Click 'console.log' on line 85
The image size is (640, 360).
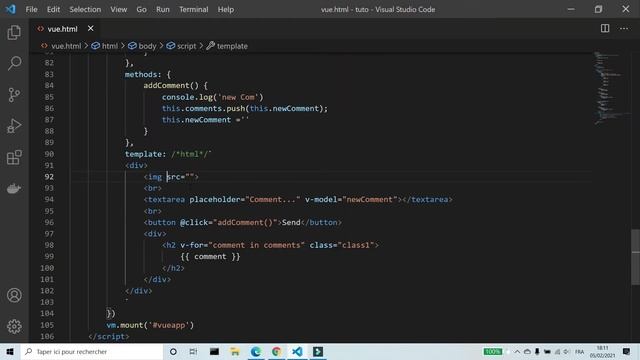[x=187, y=97]
